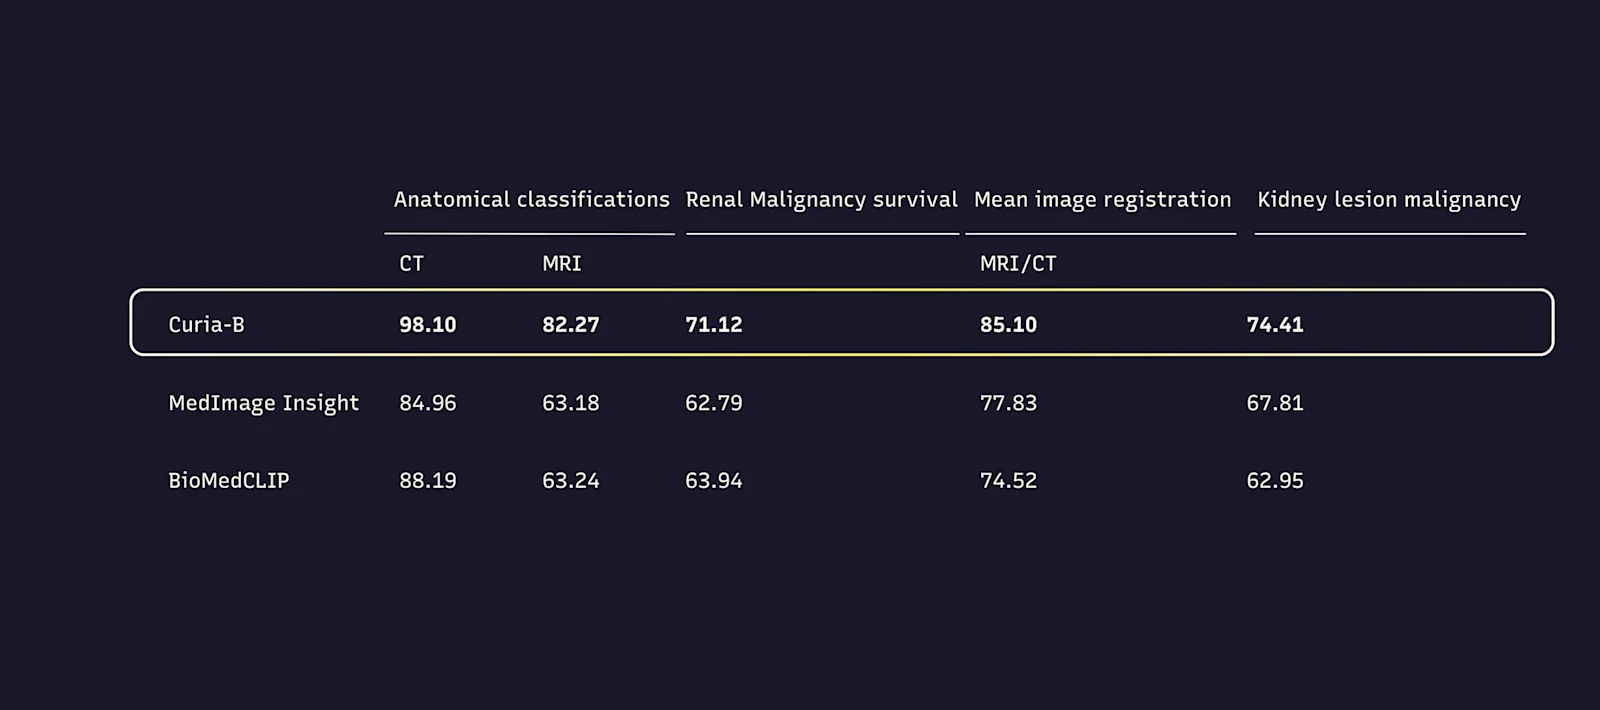Screen dimensions: 1600x710
Task: Click the Renal Malignancy survival header
Action: click(822, 200)
